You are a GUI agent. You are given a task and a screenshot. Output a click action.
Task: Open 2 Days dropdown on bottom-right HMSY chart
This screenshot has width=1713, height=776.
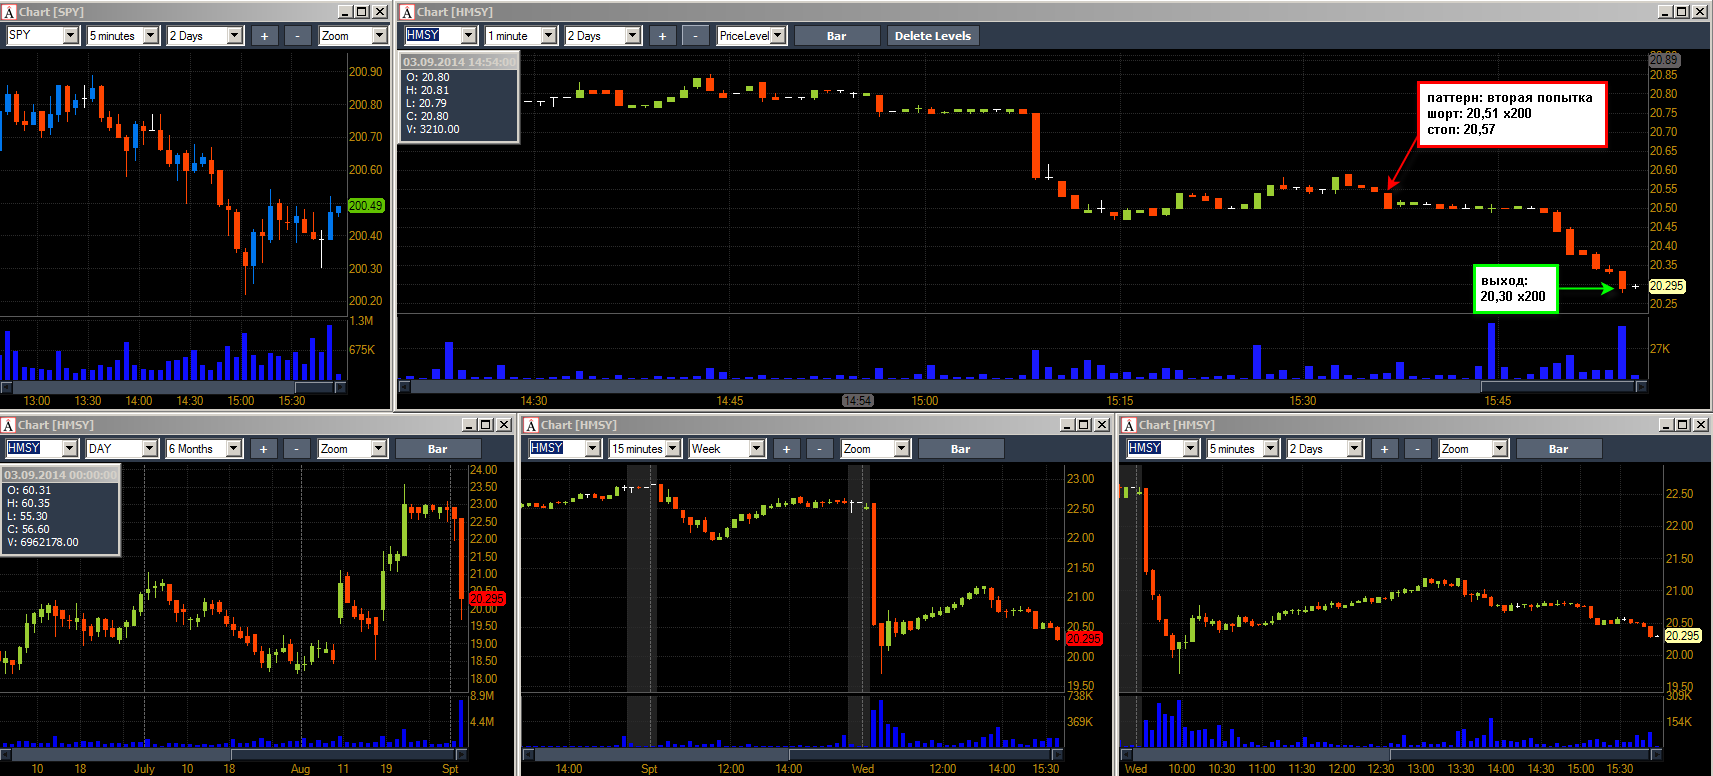(x=1355, y=449)
